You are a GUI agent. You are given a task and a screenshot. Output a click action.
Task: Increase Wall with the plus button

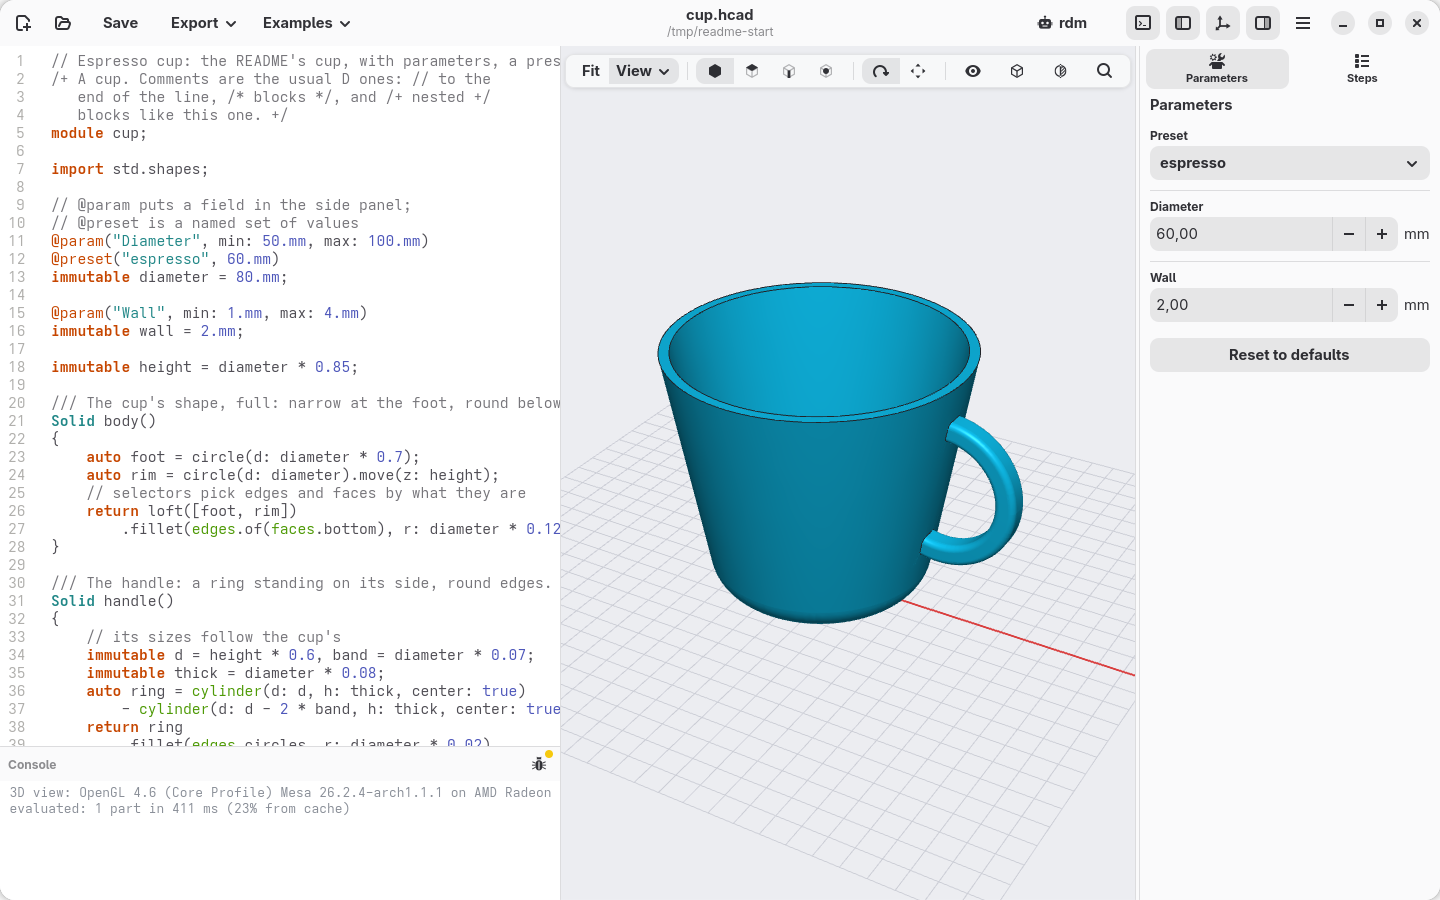(1382, 305)
